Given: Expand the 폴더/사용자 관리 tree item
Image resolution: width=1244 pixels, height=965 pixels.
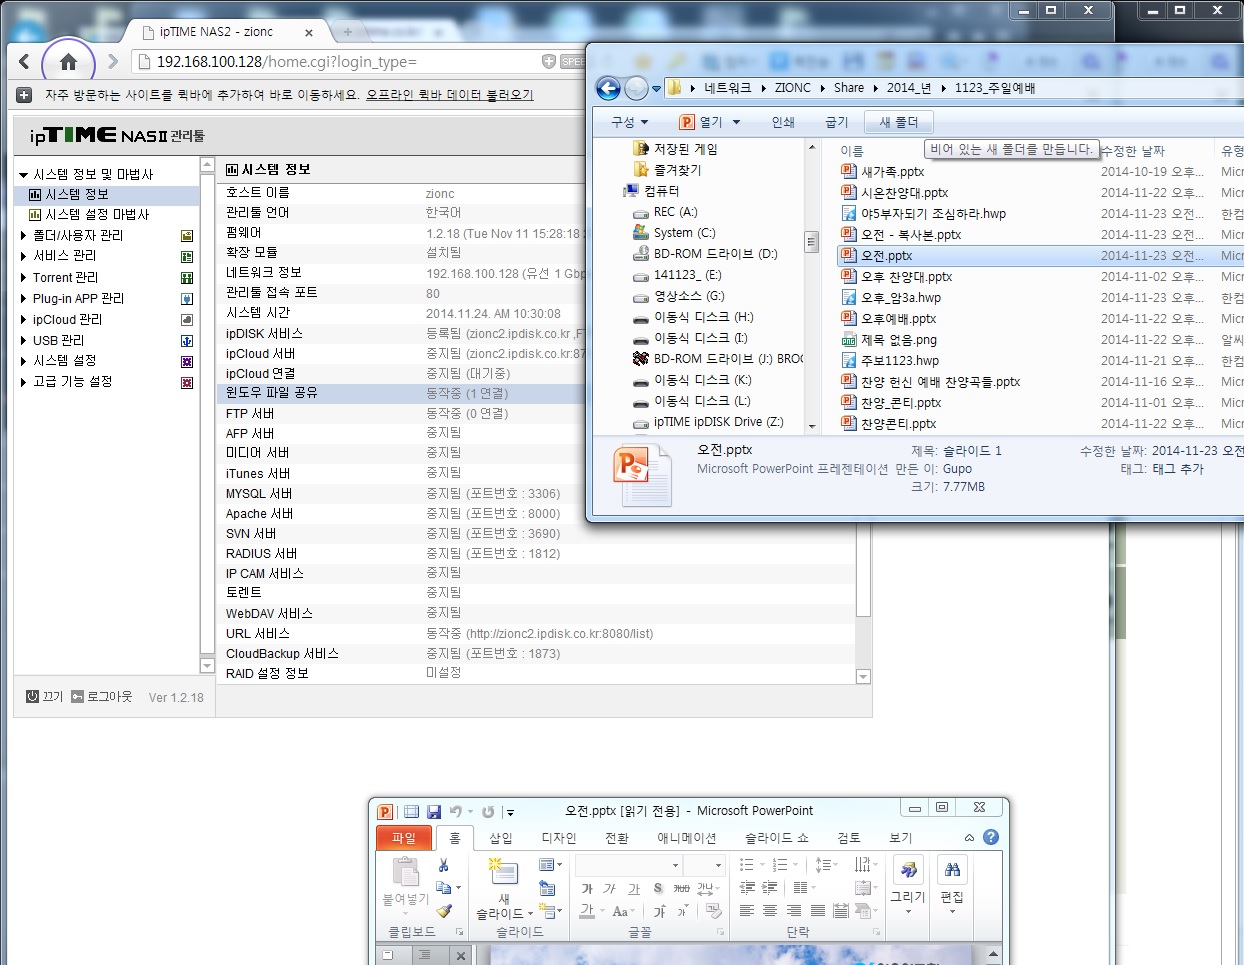Looking at the screenshot, I should [24, 236].
